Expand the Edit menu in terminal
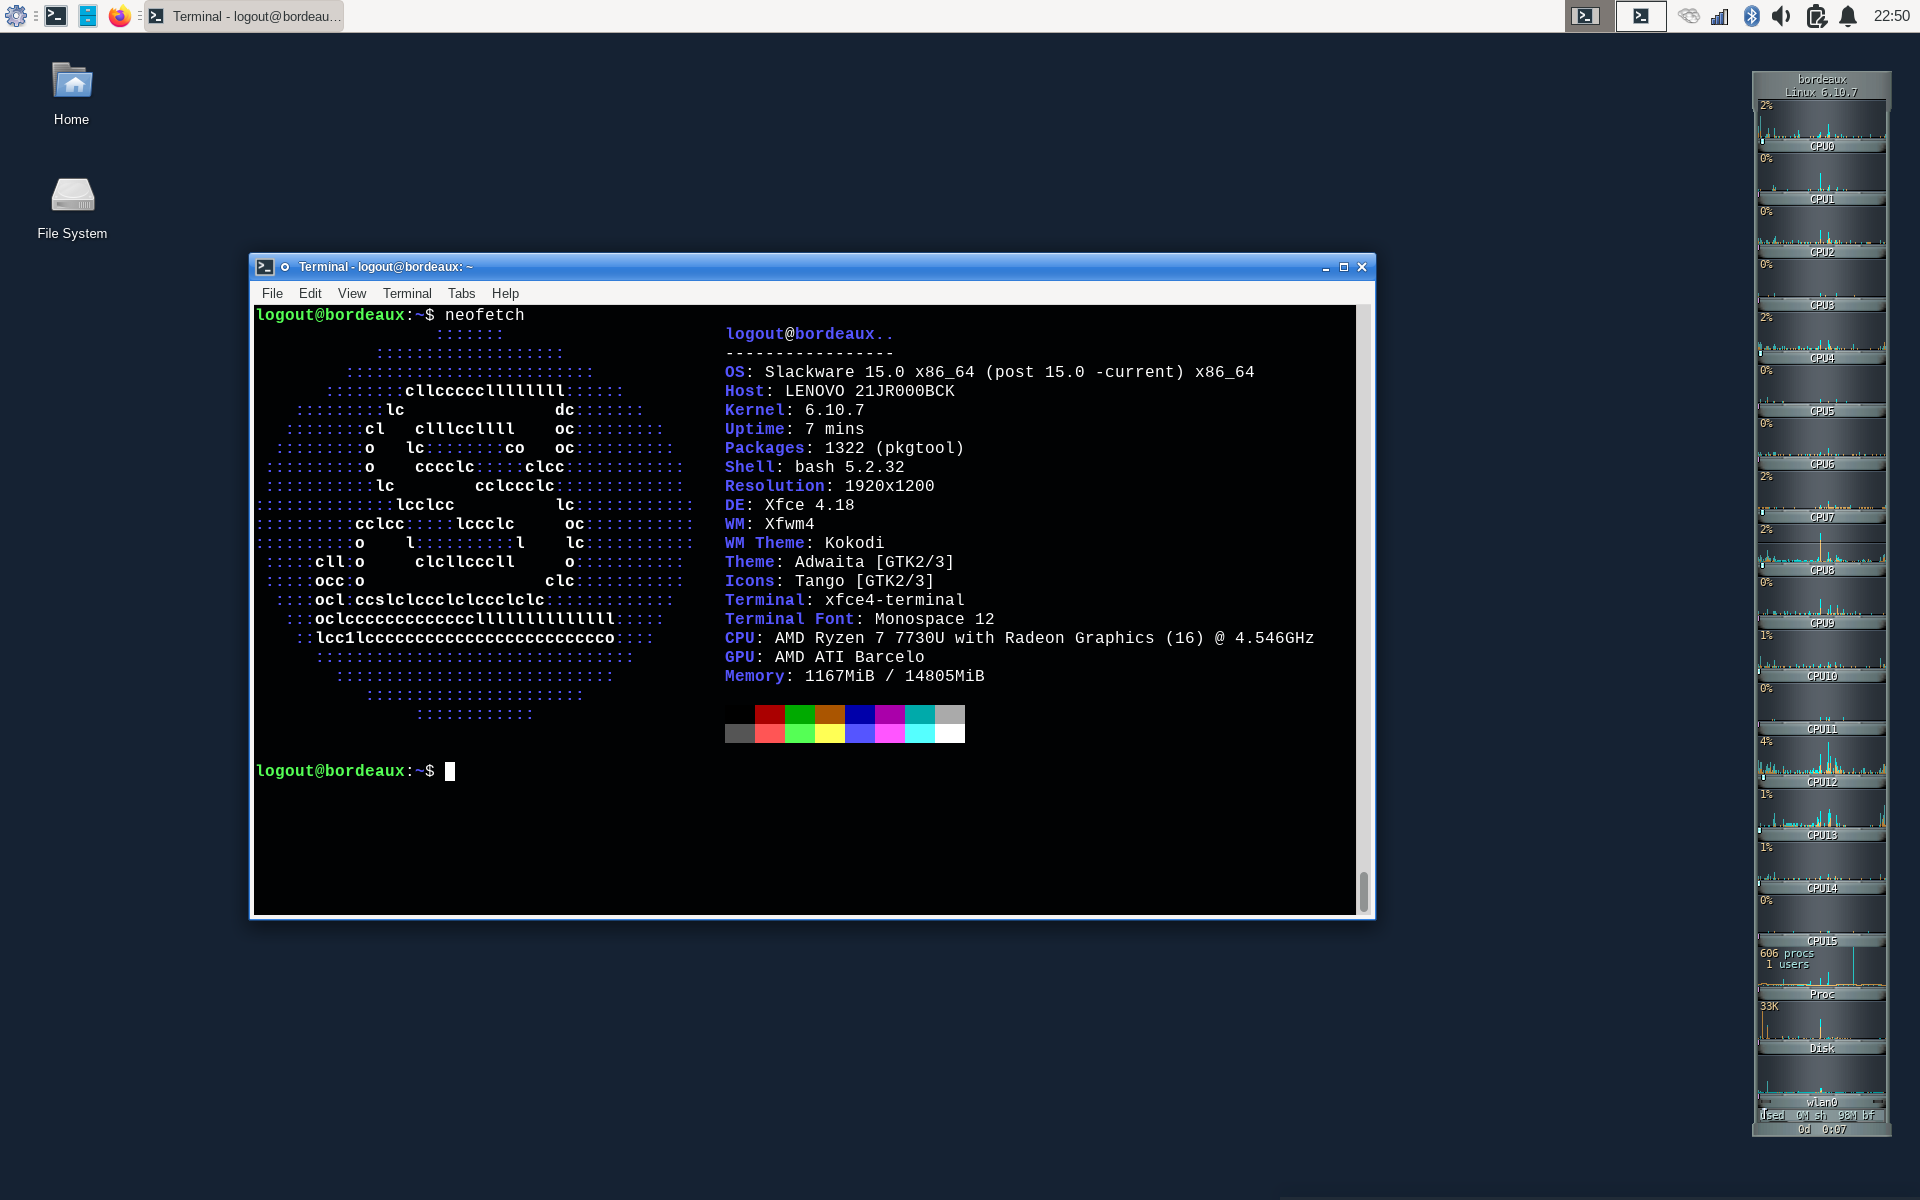 tap(310, 293)
